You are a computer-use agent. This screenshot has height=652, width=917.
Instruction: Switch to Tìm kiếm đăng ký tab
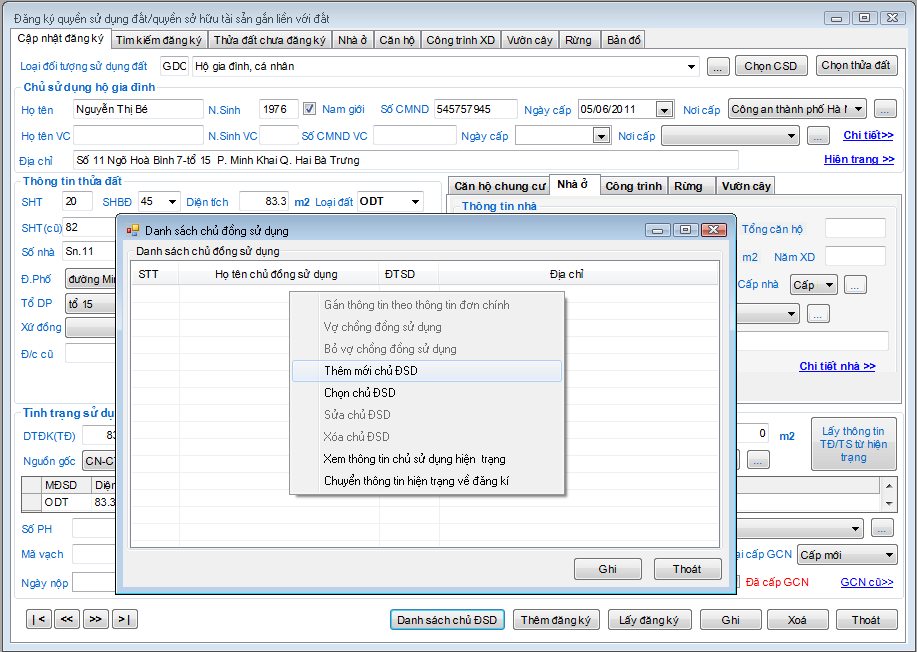[159, 40]
